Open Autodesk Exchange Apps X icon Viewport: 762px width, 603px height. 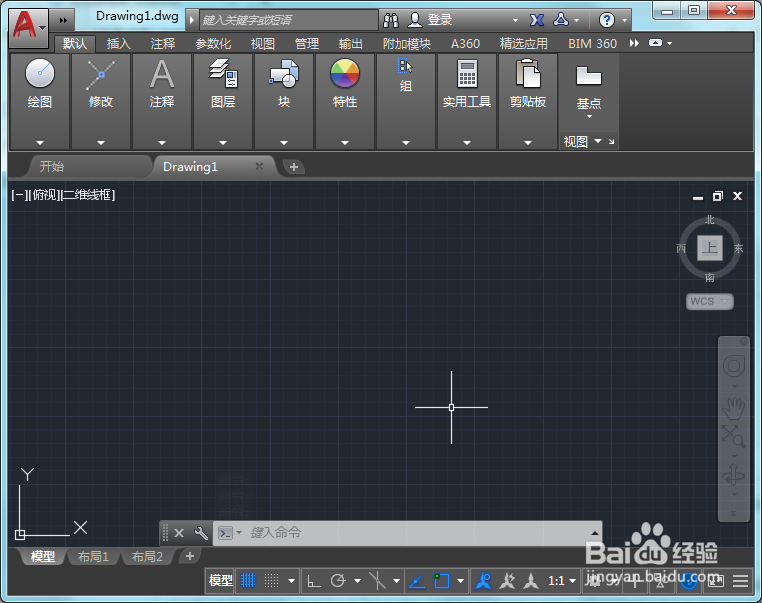(537, 20)
